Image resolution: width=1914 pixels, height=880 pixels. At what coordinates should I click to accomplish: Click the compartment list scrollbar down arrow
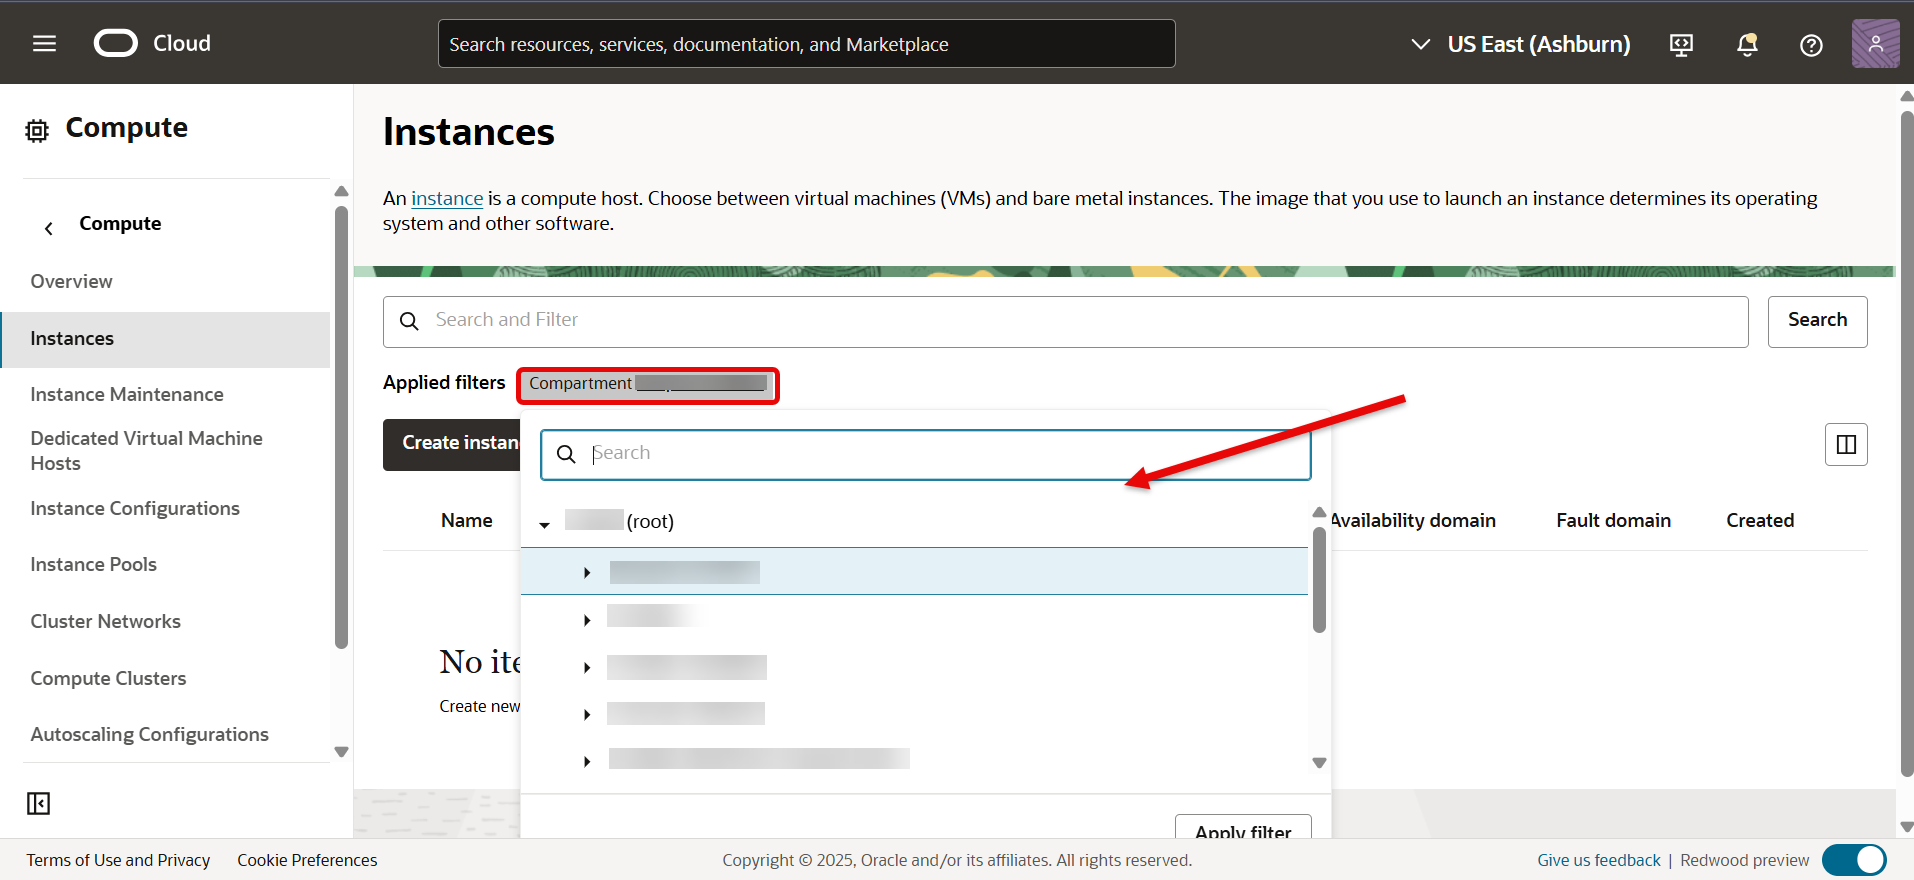click(x=1319, y=763)
